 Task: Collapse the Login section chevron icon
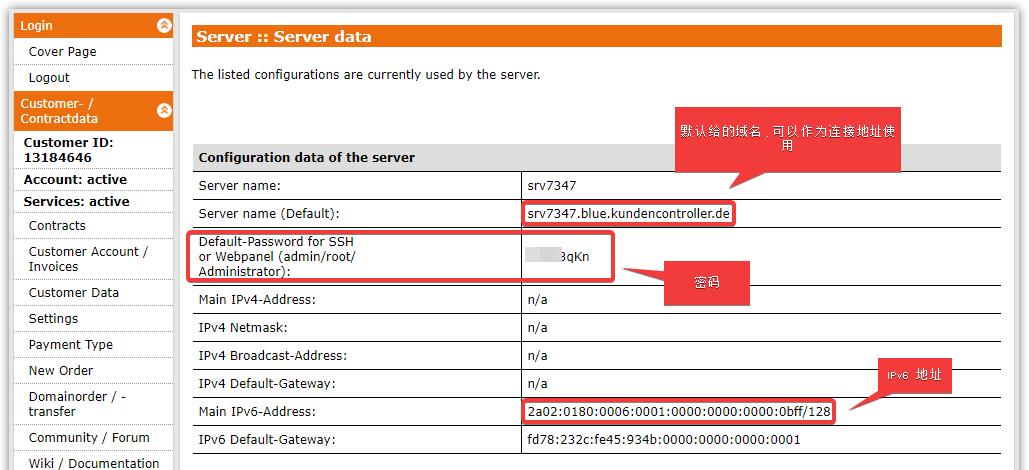164,26
